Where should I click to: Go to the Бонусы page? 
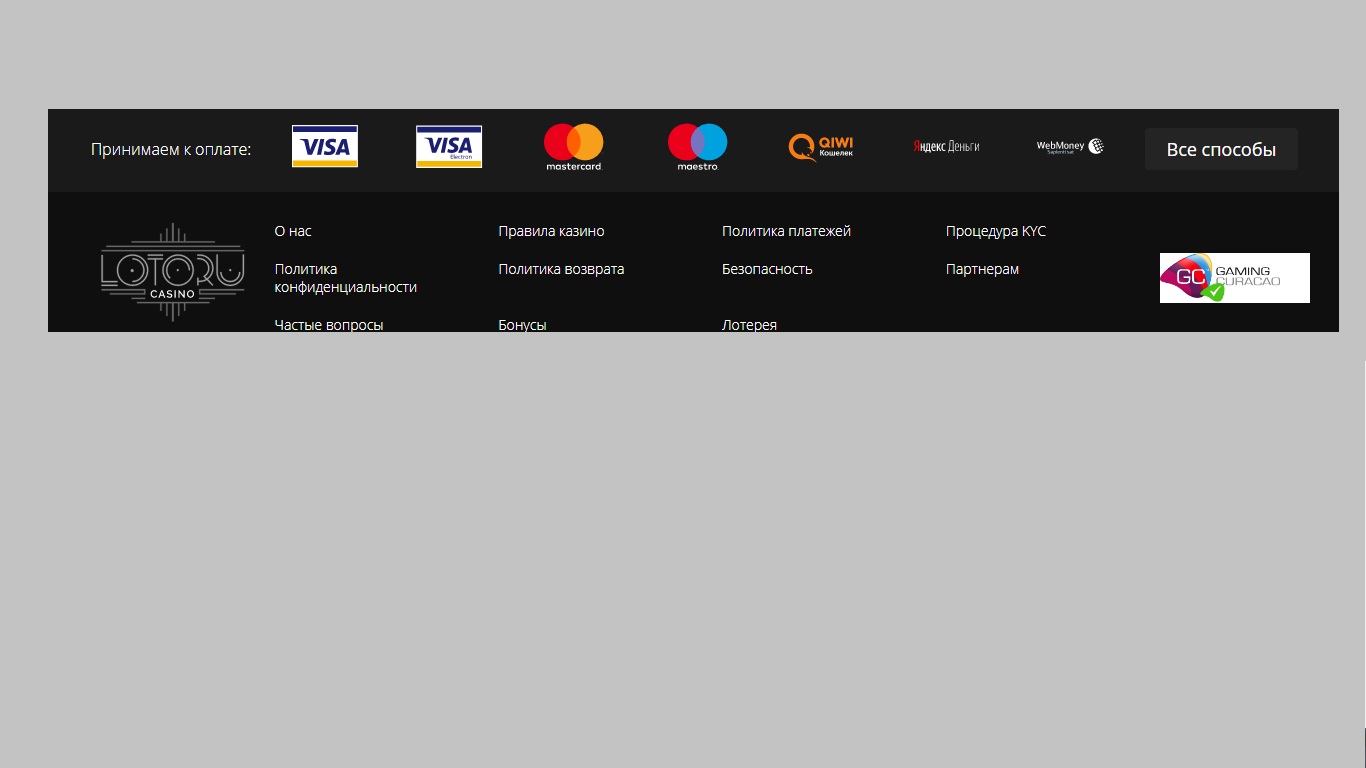(x=523, y=325)
